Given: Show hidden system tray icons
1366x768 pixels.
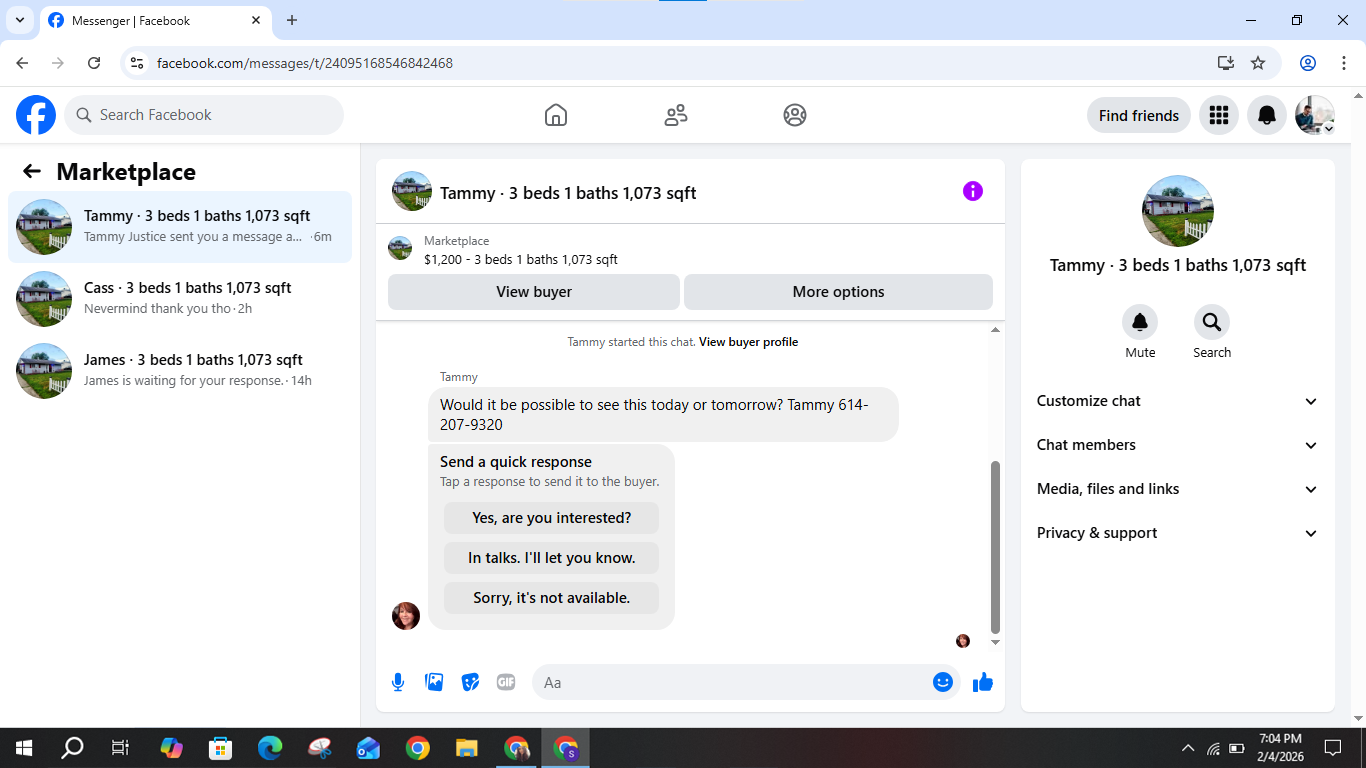Looking at the screenshot, I should [x=1188, y=748].
